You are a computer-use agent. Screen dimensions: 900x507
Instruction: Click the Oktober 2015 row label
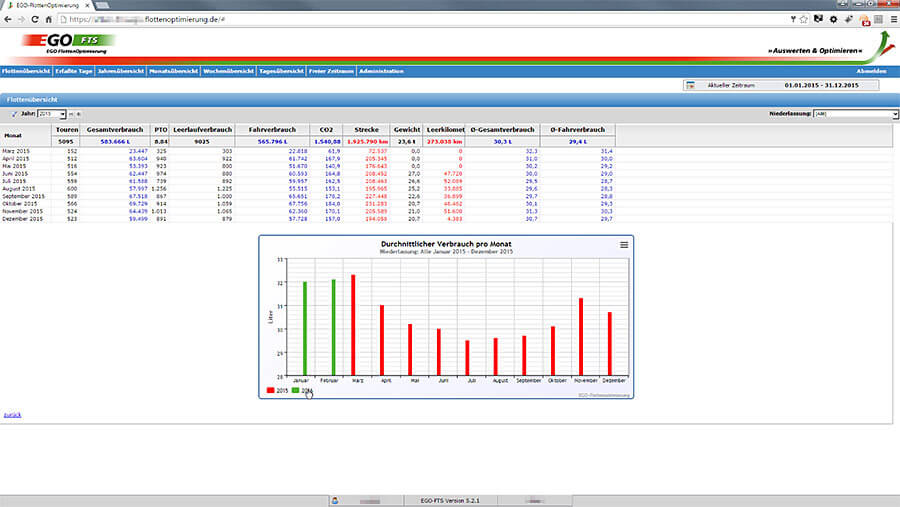20,204
